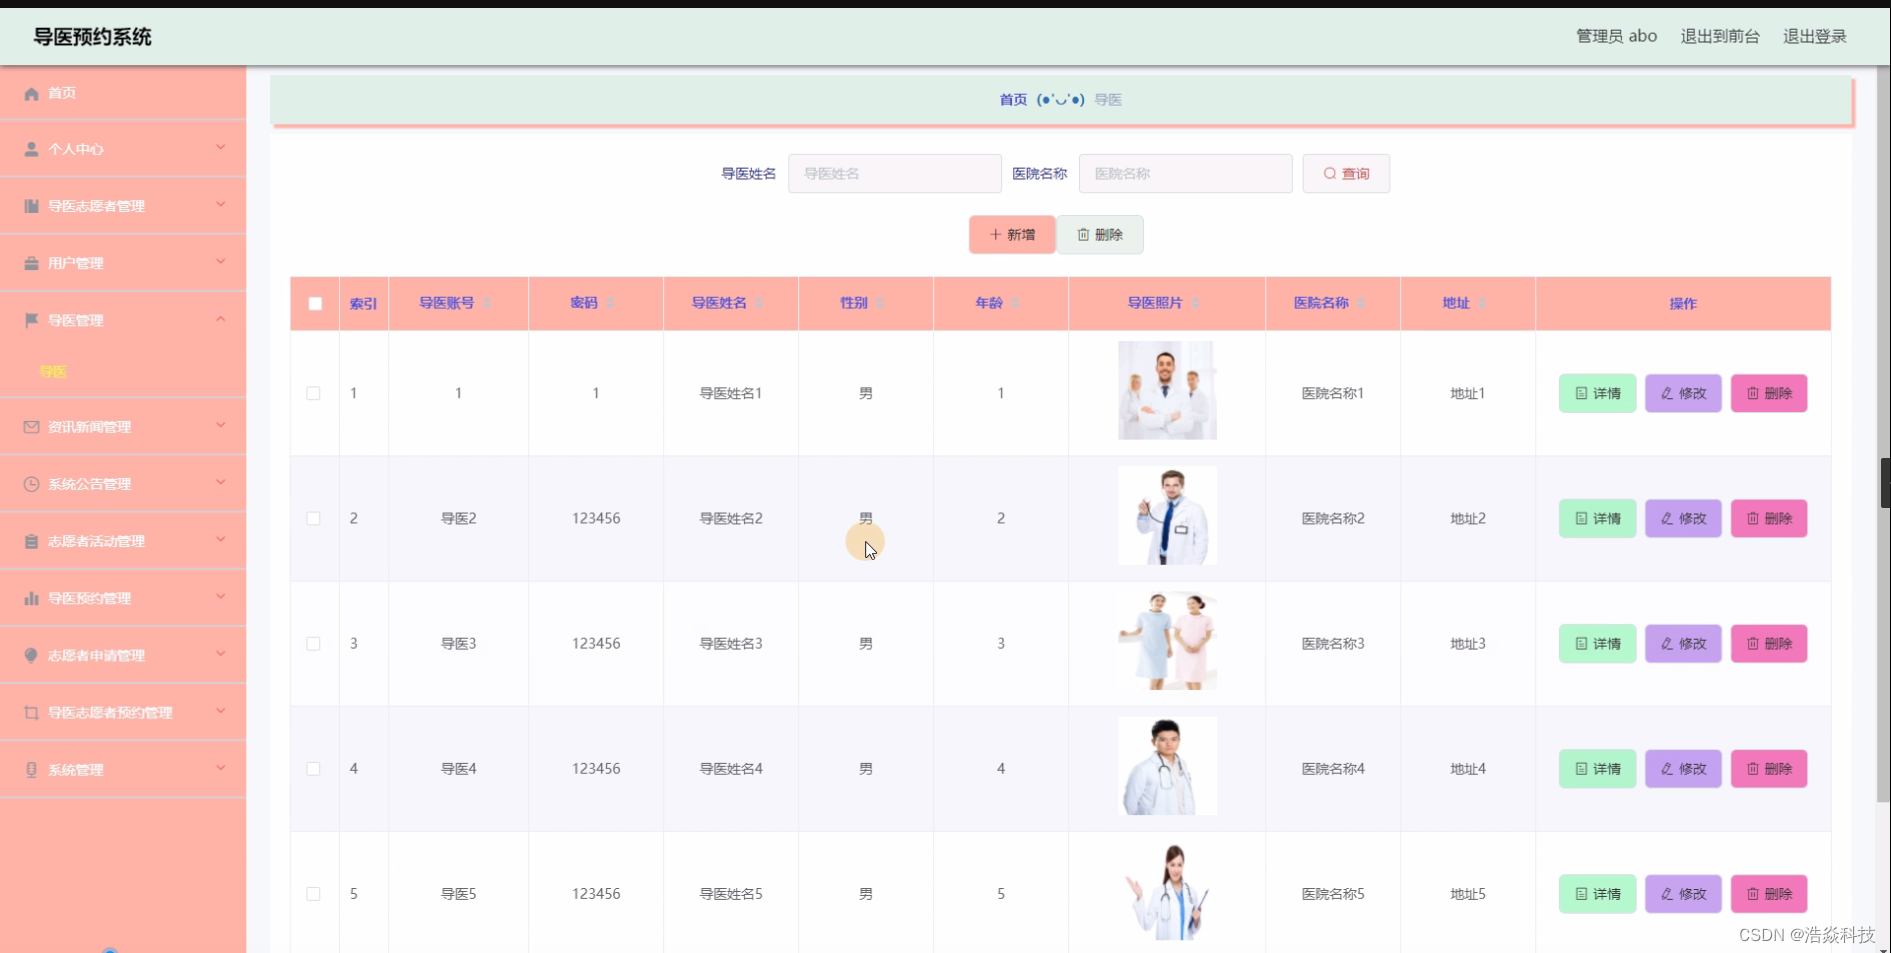Click the home icon beside 首页 in sidebar
The width and height of the screenshot is (1891, 953).
31,93
